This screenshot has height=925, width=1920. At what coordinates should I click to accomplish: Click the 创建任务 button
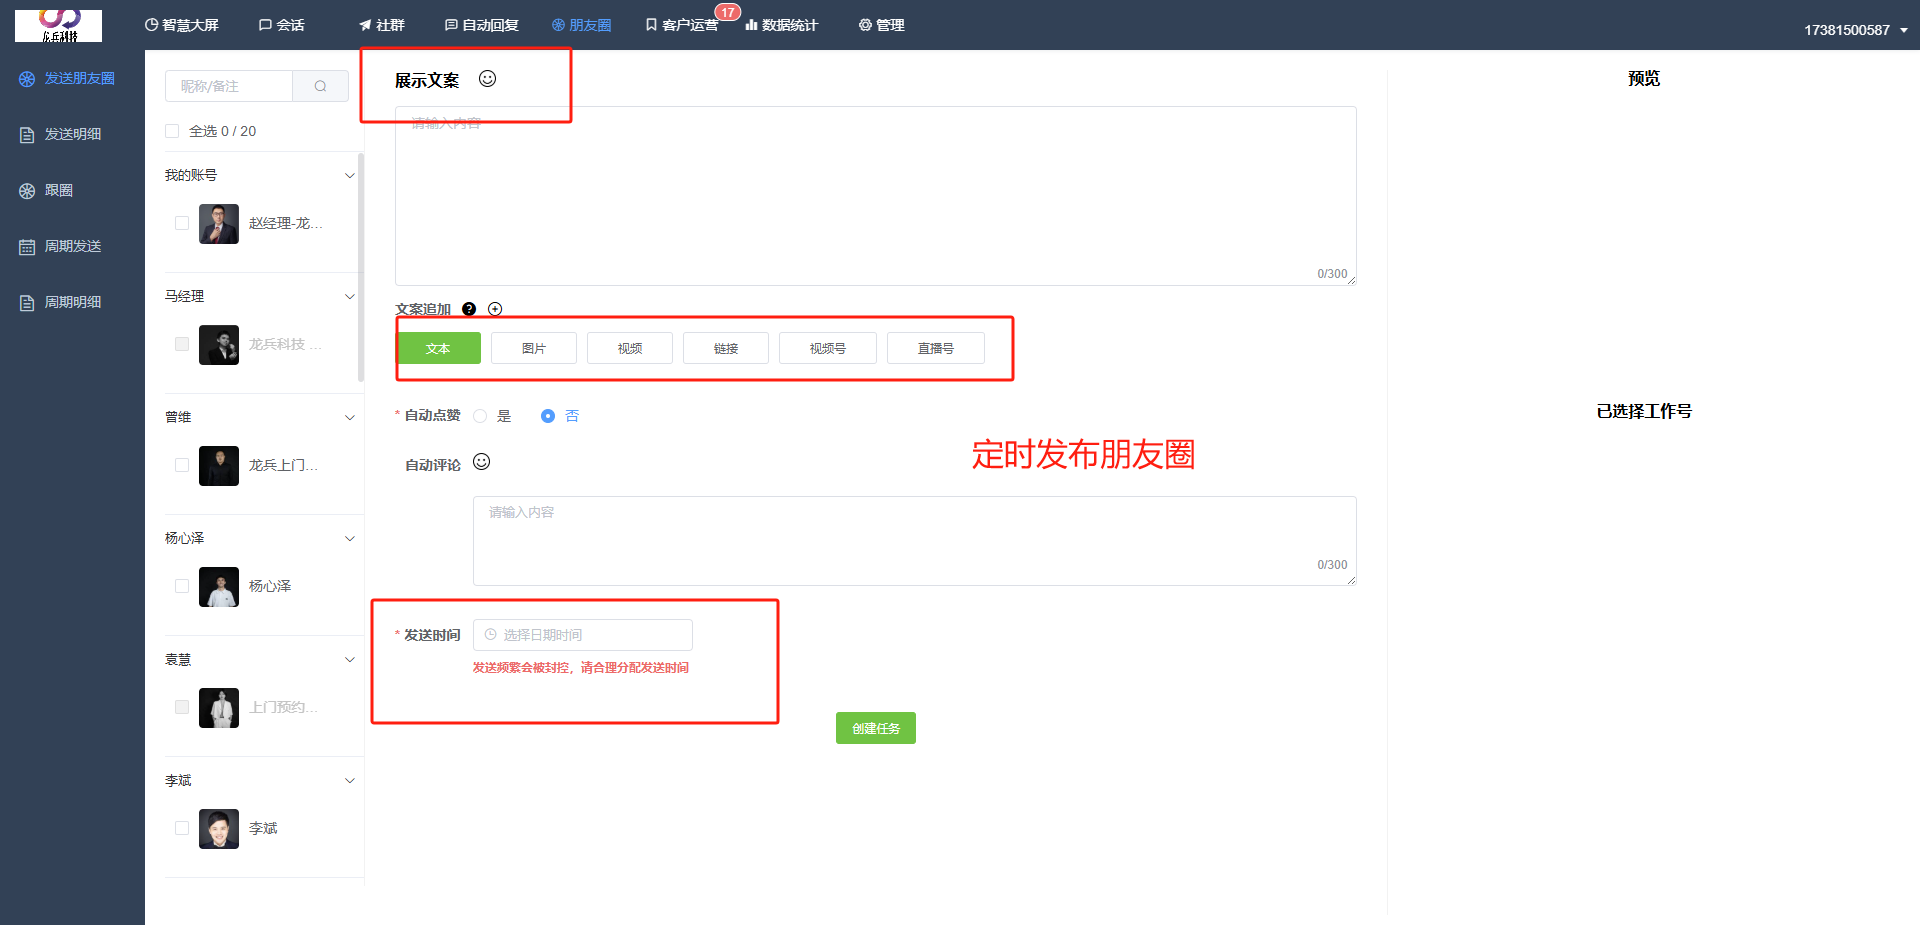coord(876,728)
